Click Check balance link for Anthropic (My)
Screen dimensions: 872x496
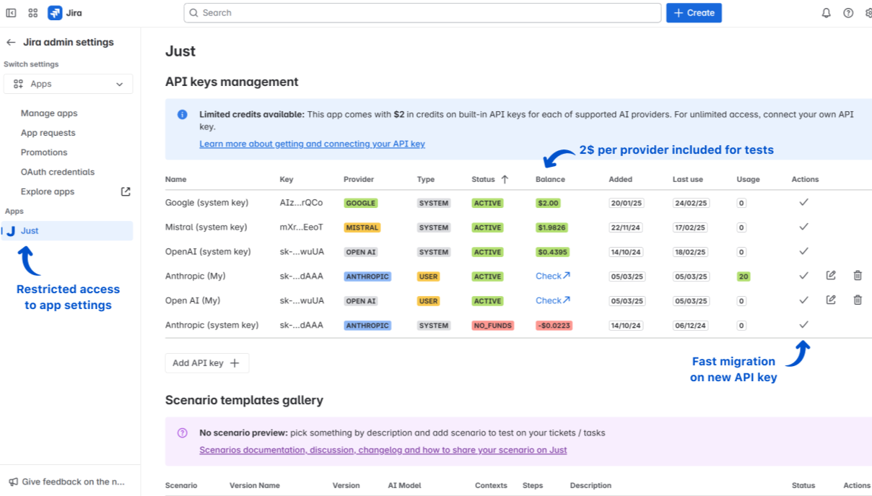point(552,276)
